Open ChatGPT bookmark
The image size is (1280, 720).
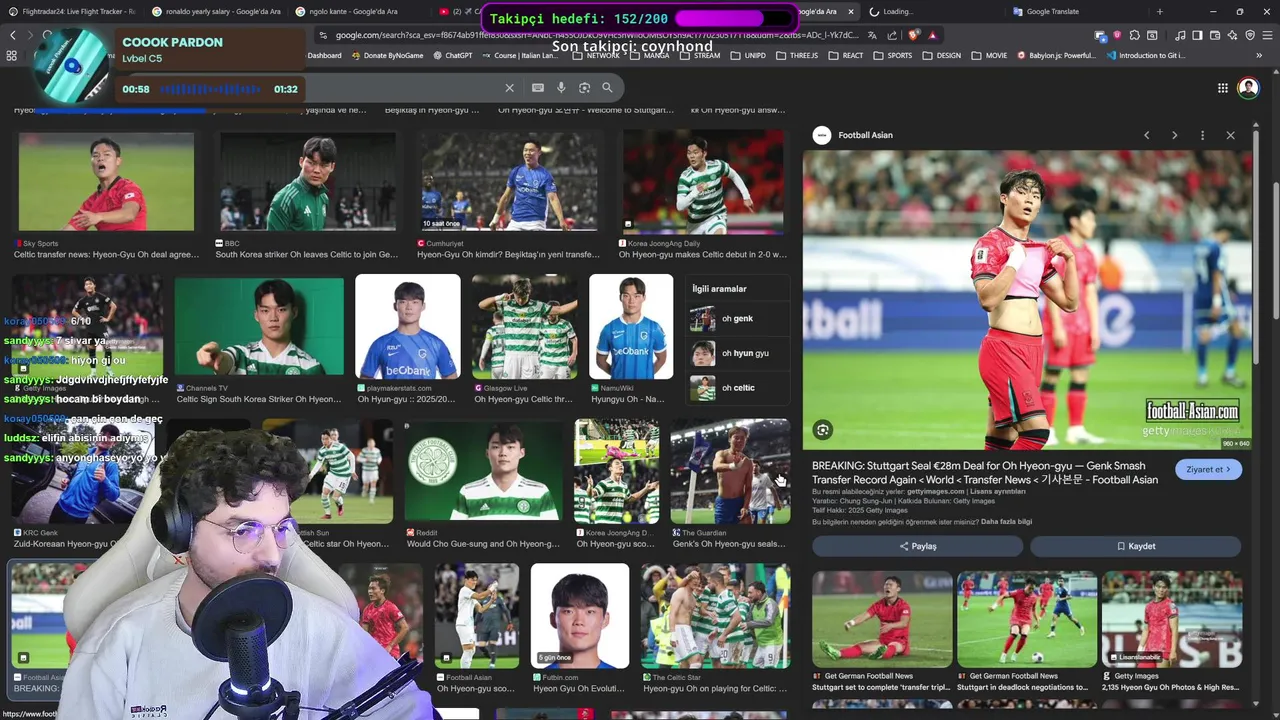453,56
